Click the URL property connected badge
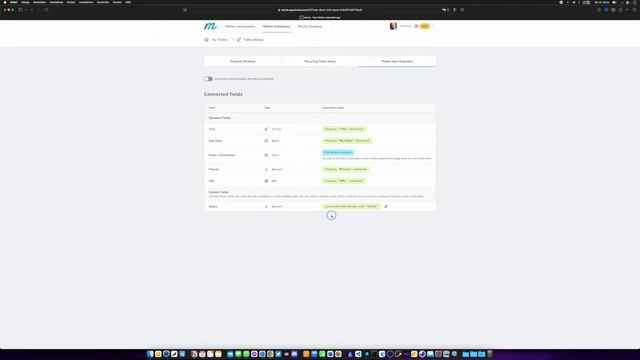Viewport: 640px width, 360px height. 344,181
